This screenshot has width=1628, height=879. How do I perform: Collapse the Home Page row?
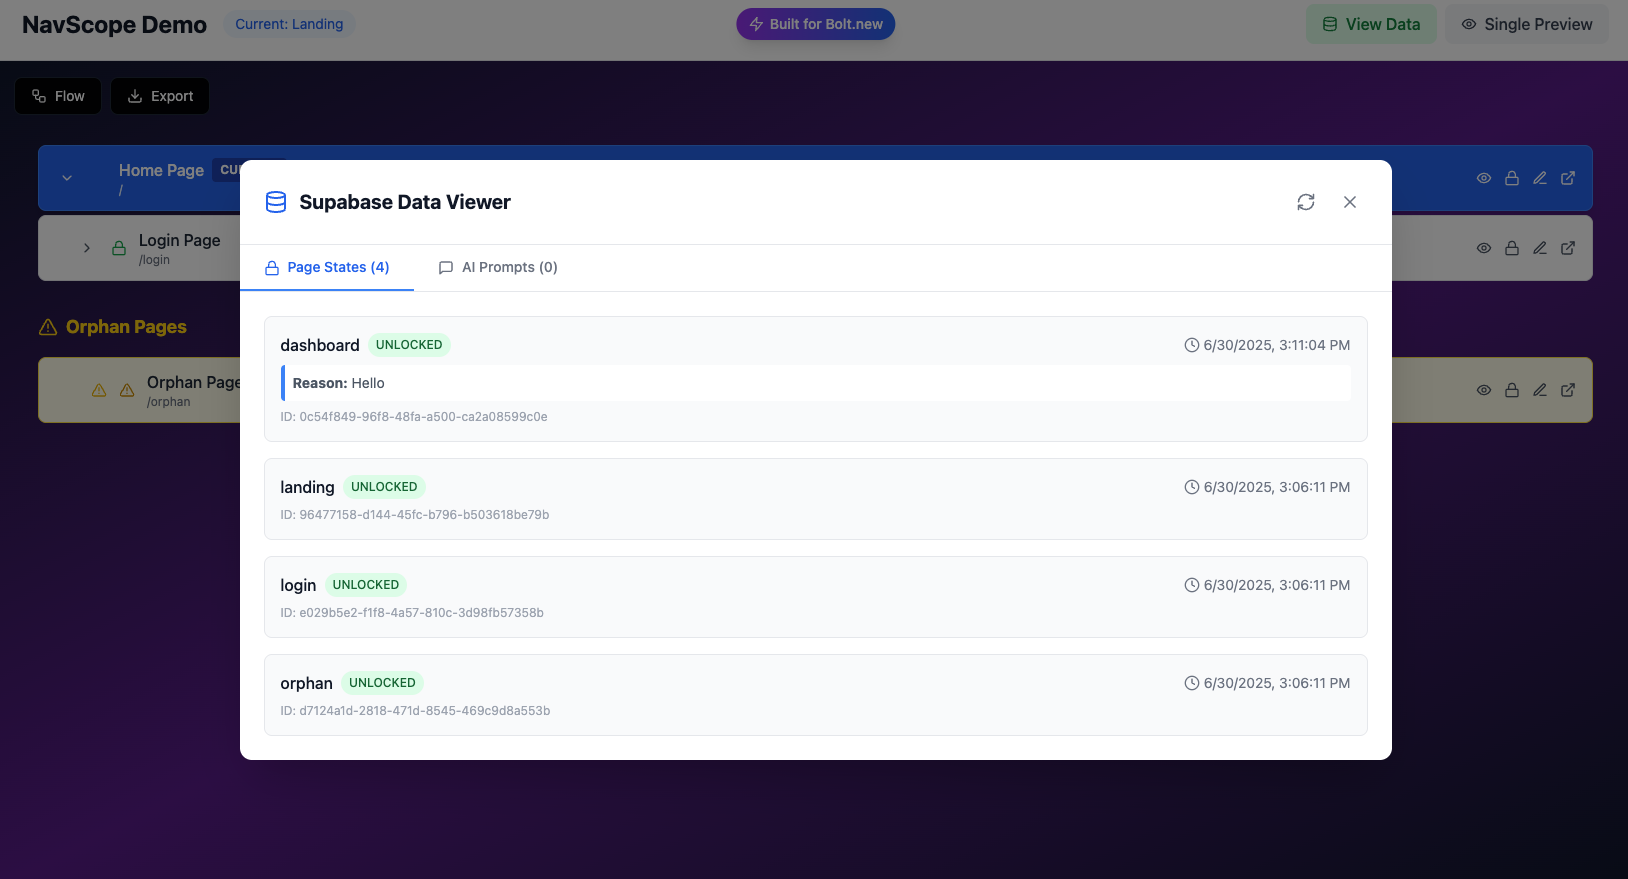[x=67, y=178]
